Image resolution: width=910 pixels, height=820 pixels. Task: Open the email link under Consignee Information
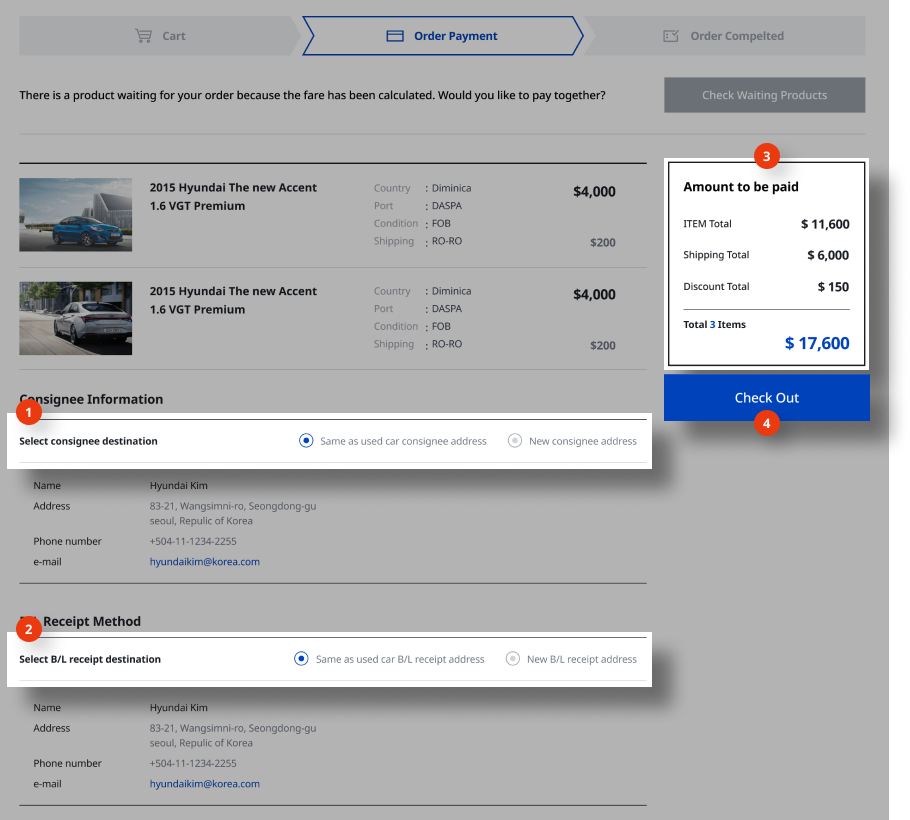tap(205, 562)
